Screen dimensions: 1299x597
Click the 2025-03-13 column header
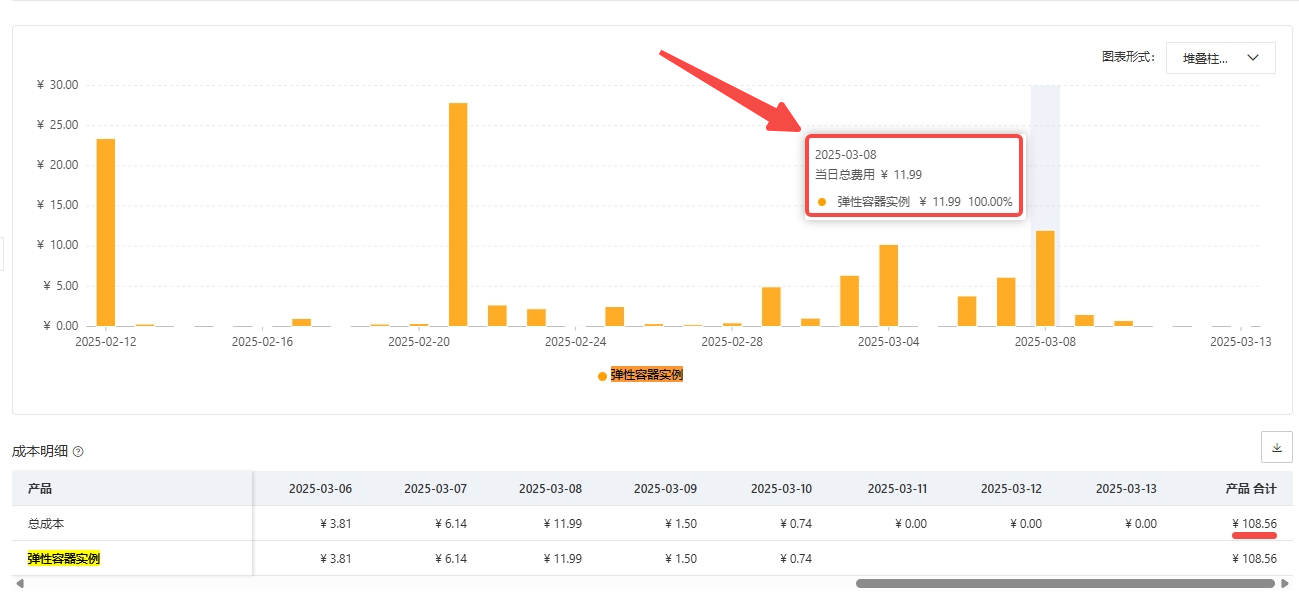(1126, 489)
